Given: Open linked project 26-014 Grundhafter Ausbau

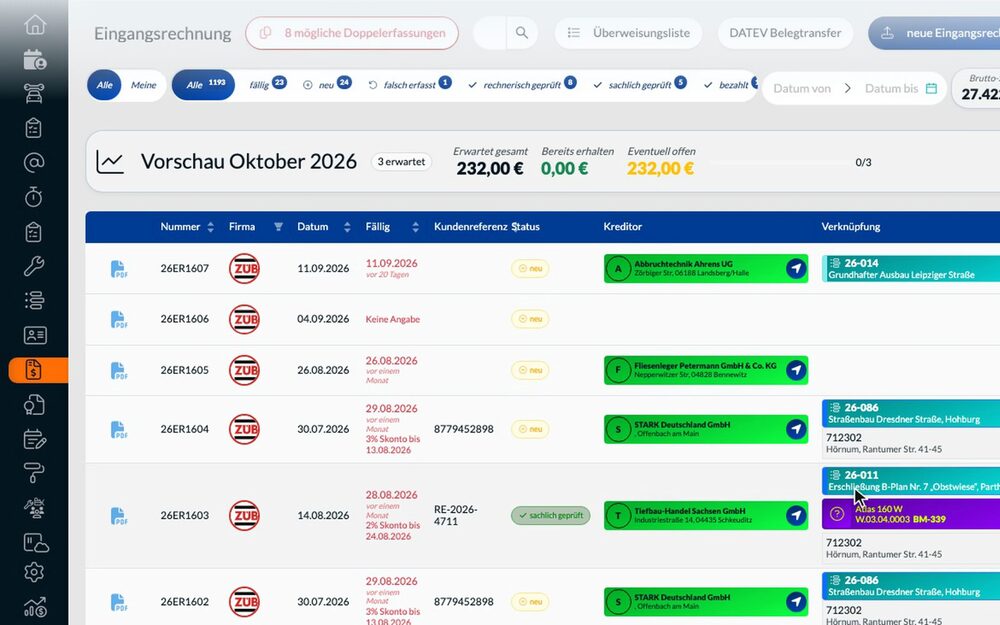Looking at the screenshot, I should coord(911,268).
